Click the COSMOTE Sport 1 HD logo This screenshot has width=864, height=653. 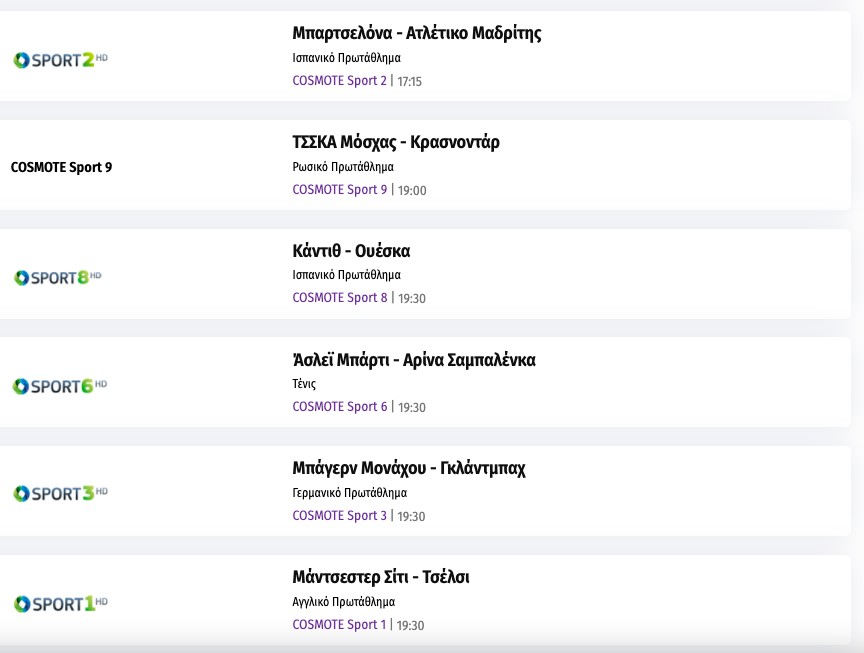point(60,603)
